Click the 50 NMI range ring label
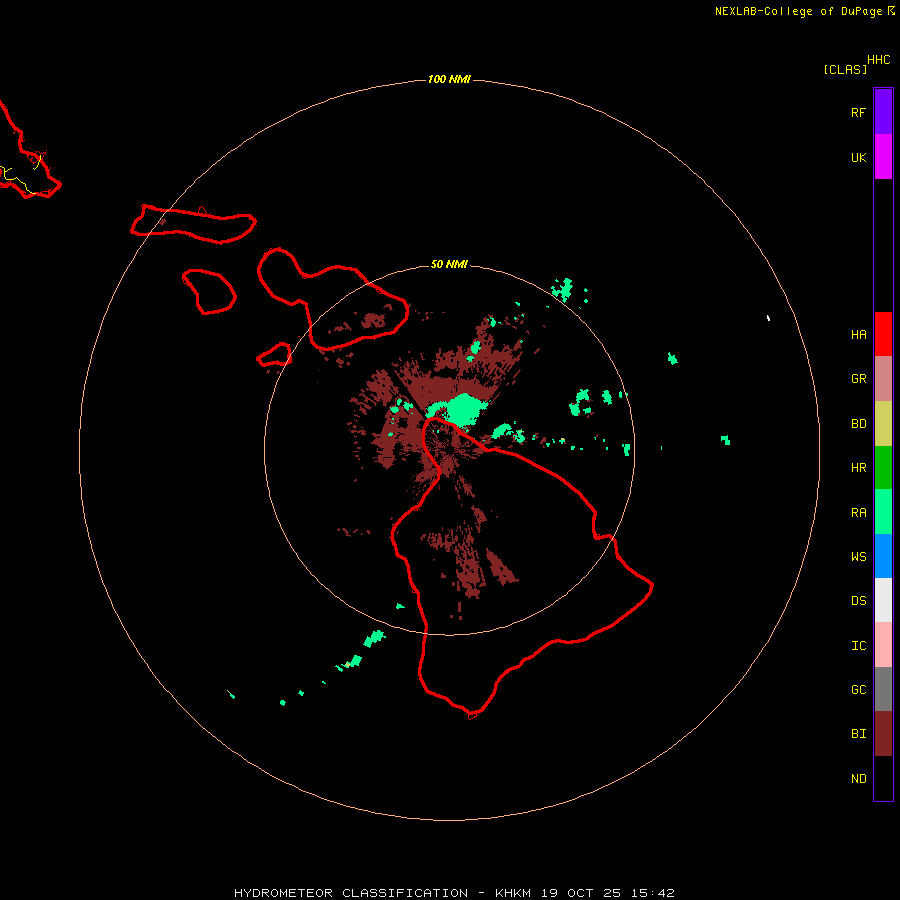The width and height of the screenshot is (900, 900). [x=449, y=264]
